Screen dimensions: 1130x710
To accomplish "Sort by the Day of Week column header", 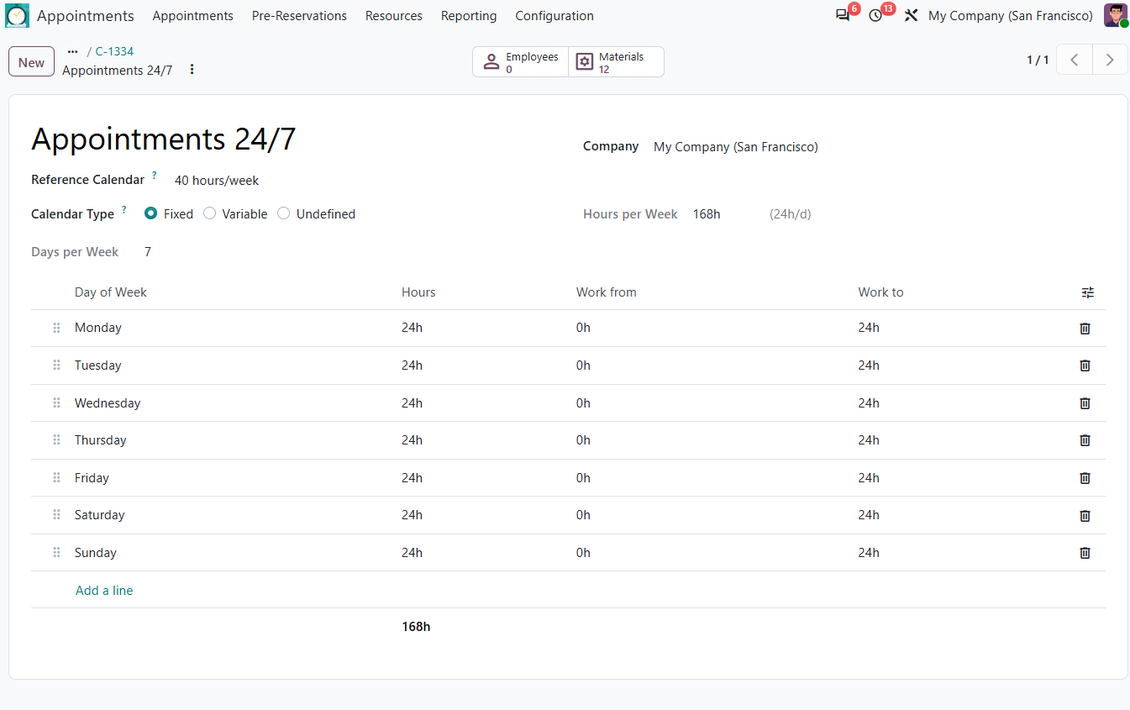I will tap(110, 292).
